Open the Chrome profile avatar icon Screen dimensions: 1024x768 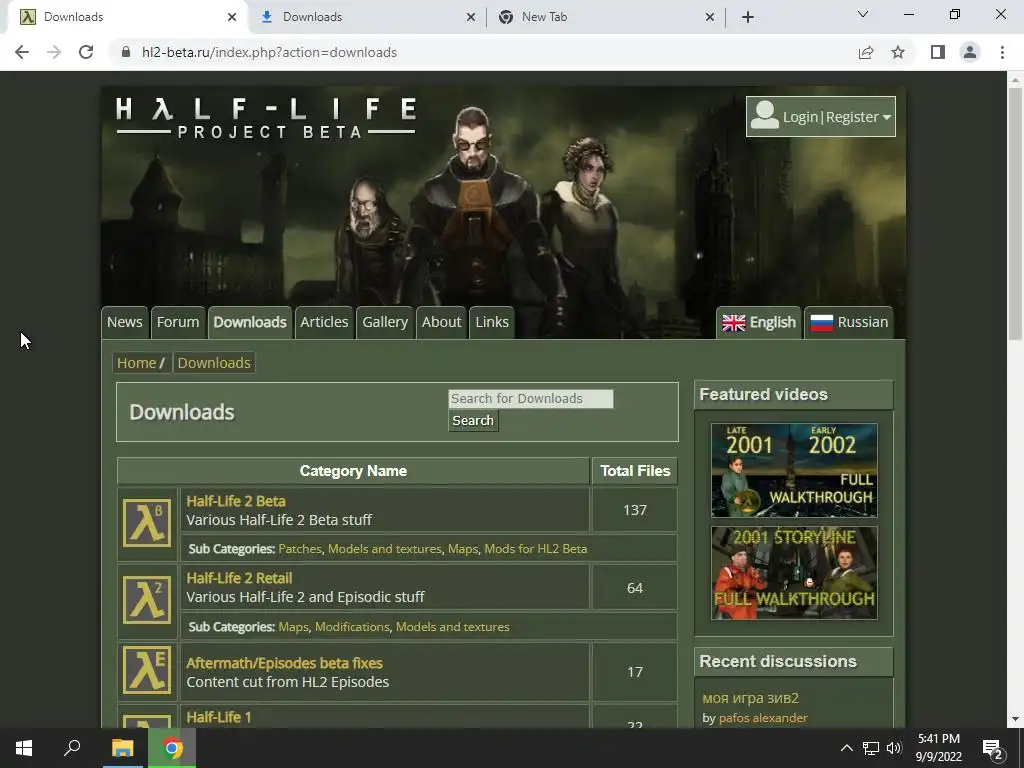[x=970, y=52]
